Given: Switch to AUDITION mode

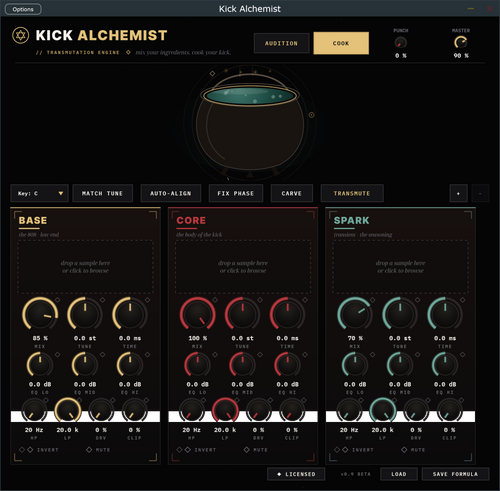Looking at the screenshot, I should click(281, 43).
